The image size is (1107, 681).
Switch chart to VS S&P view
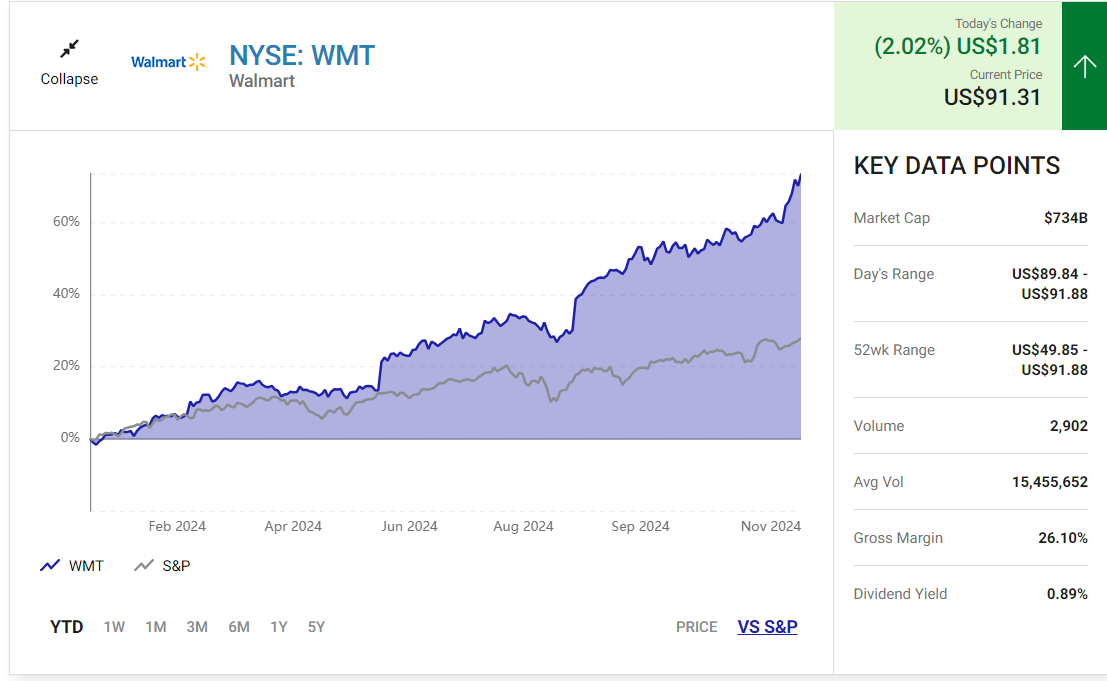coord(767,627)
